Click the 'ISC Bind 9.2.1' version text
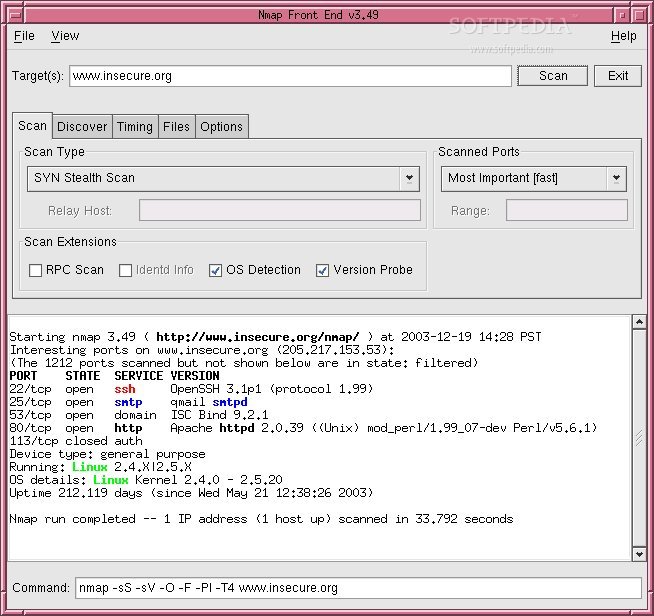The height and width of the screenshot is (616, 654). click(x=219, y=415)
